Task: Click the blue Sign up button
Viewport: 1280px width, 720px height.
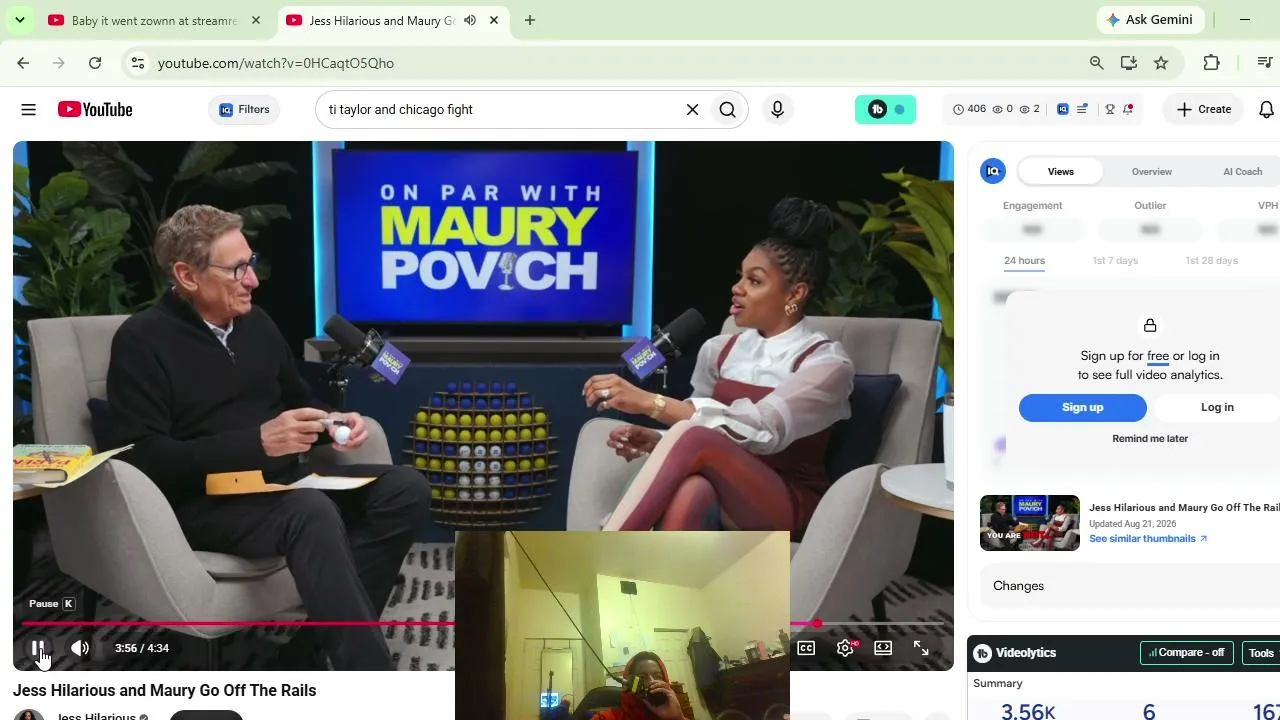Action: pyautogui.click(x=1083, y=407)
